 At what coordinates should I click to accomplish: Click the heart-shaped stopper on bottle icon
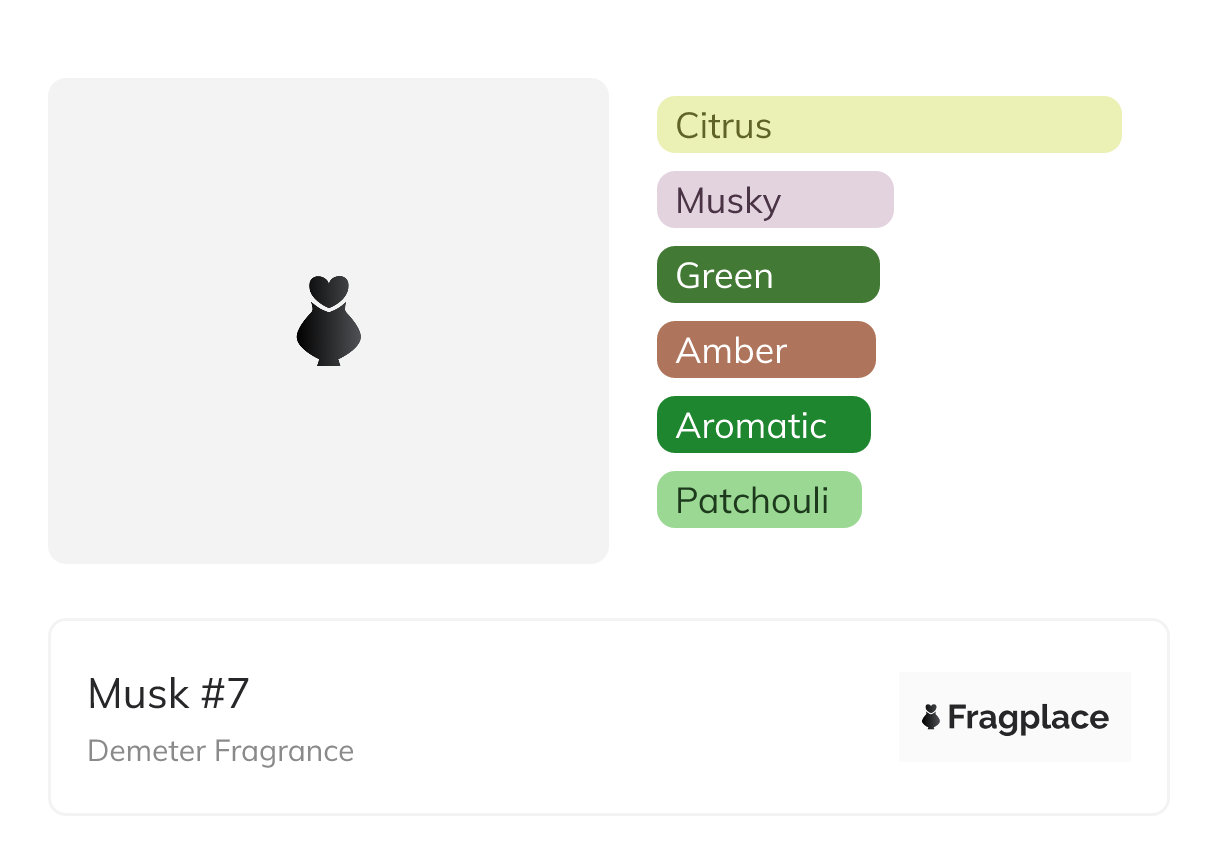coord(328,289)
